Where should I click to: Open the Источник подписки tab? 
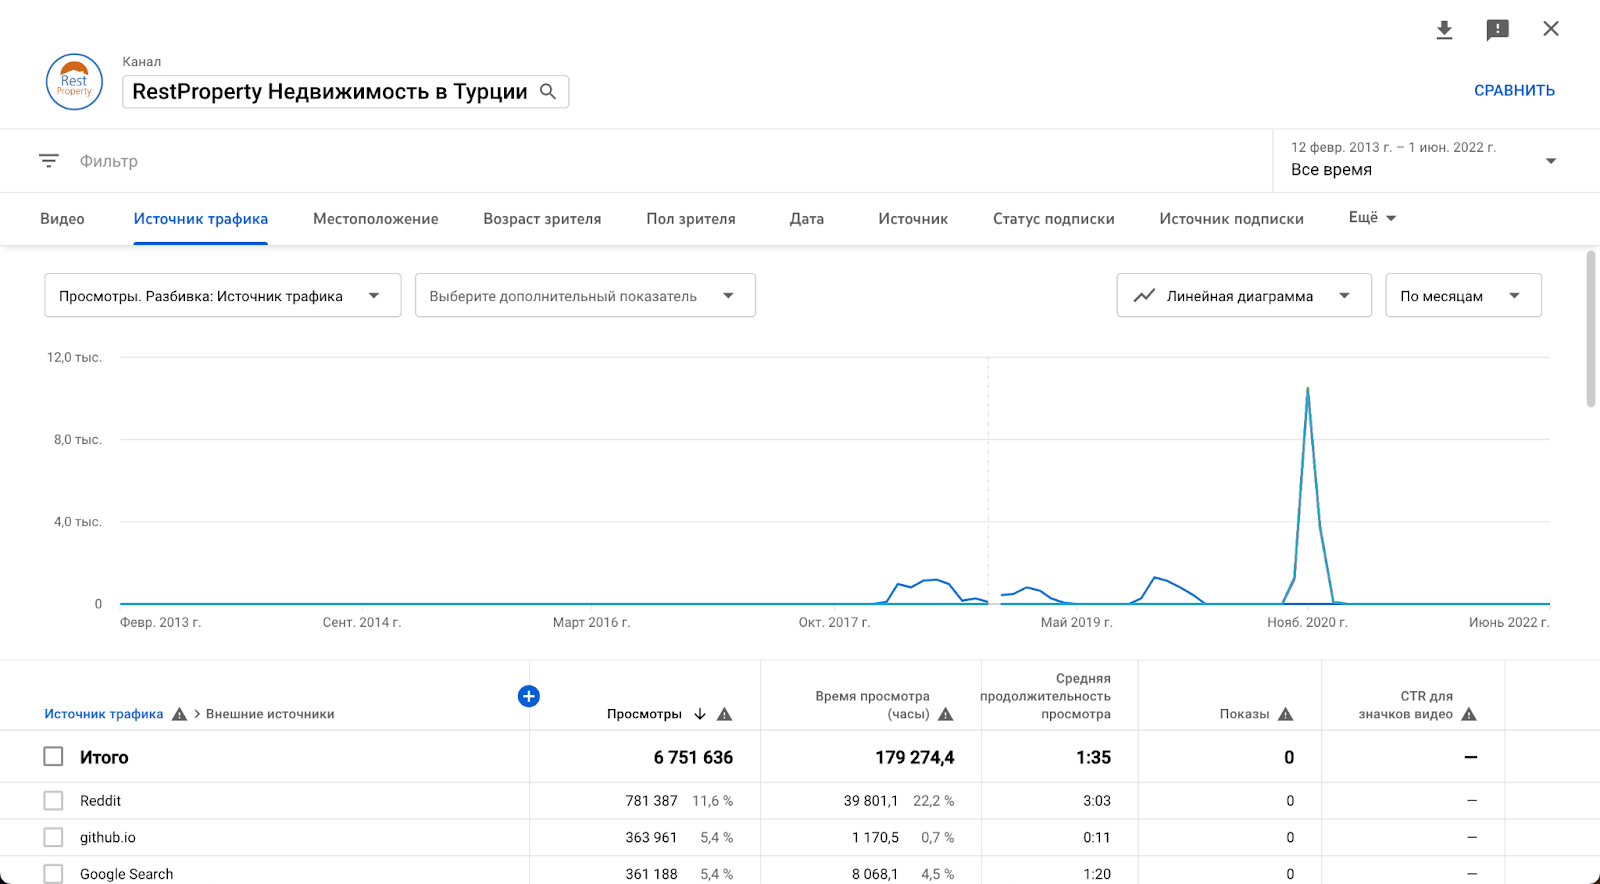[x=1232, y=219]
